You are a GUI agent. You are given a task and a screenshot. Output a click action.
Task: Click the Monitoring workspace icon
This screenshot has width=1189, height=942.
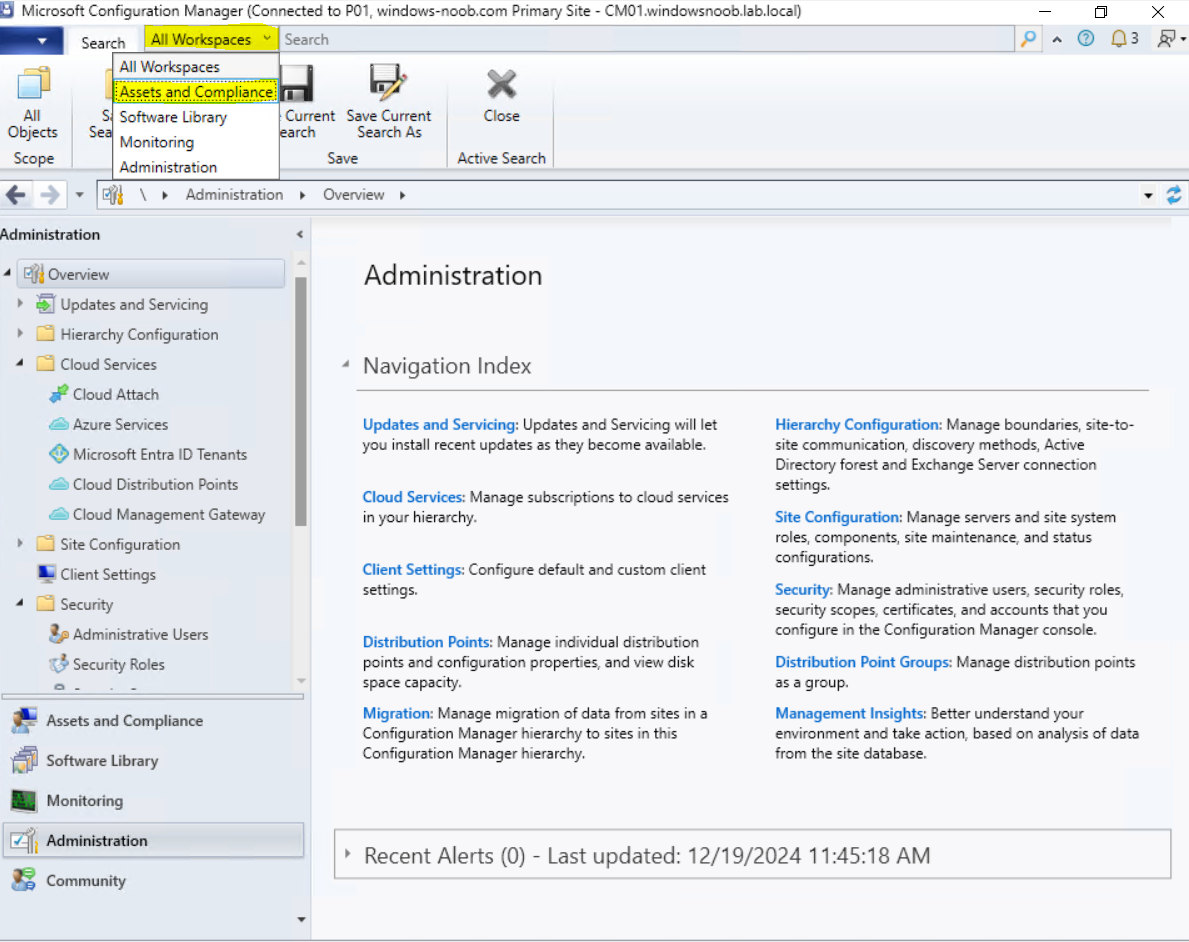coord(24,801)
